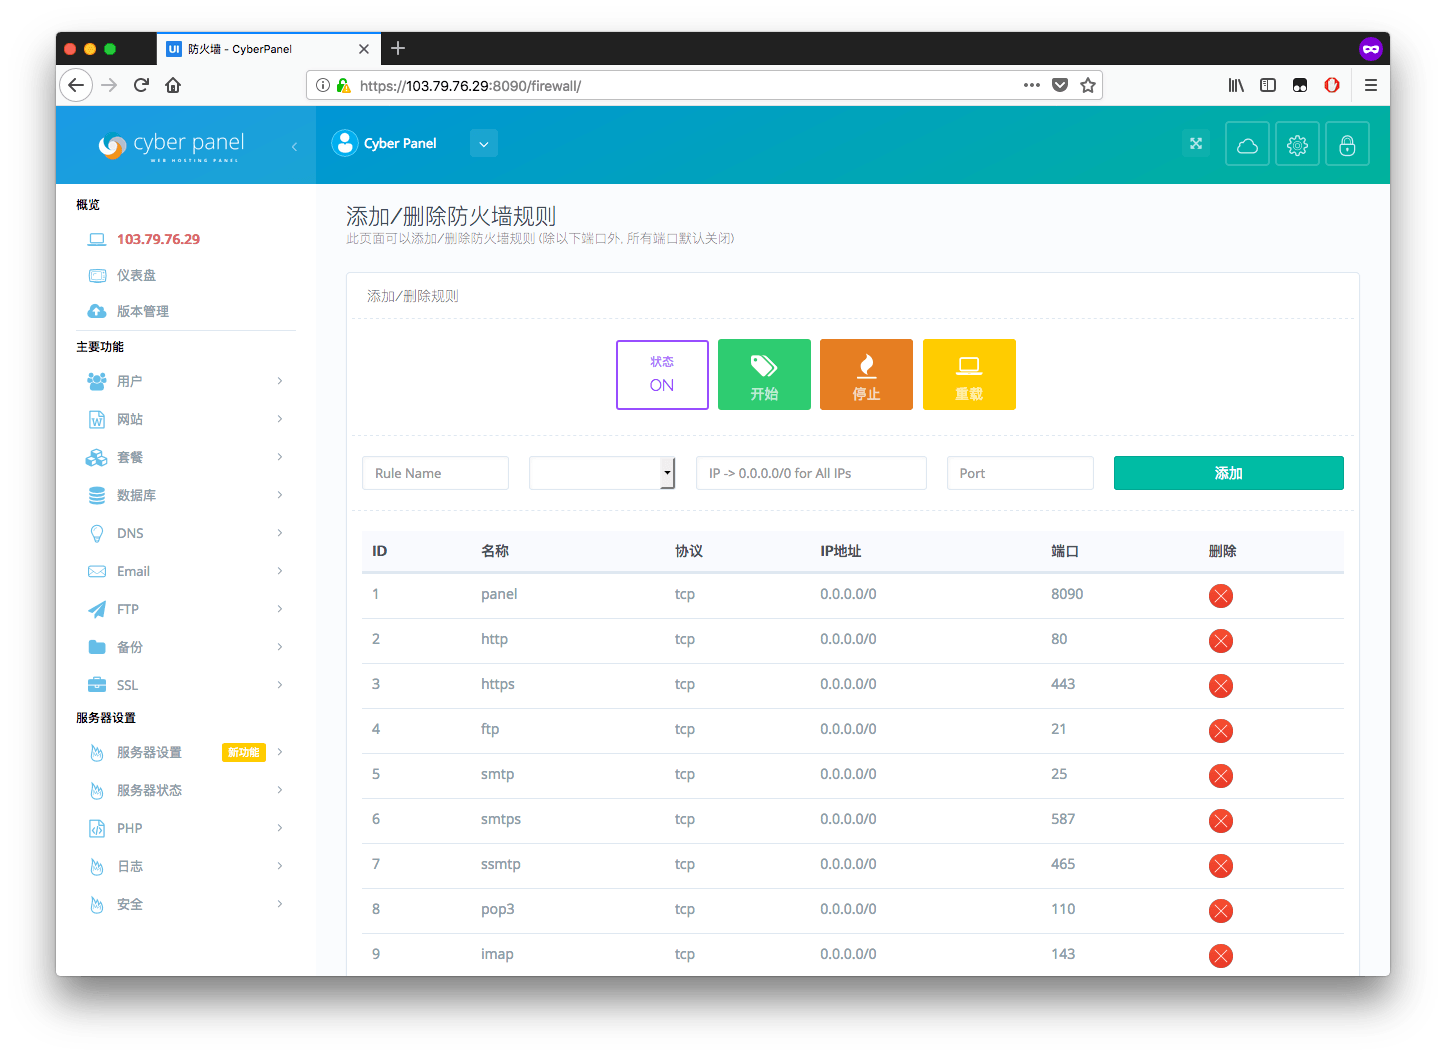Switch to the 防火墙 - CyberPanel browser tab
Image resolution: width=1446 pixels, height=1056 pixels.
click(x=260, y=48)
